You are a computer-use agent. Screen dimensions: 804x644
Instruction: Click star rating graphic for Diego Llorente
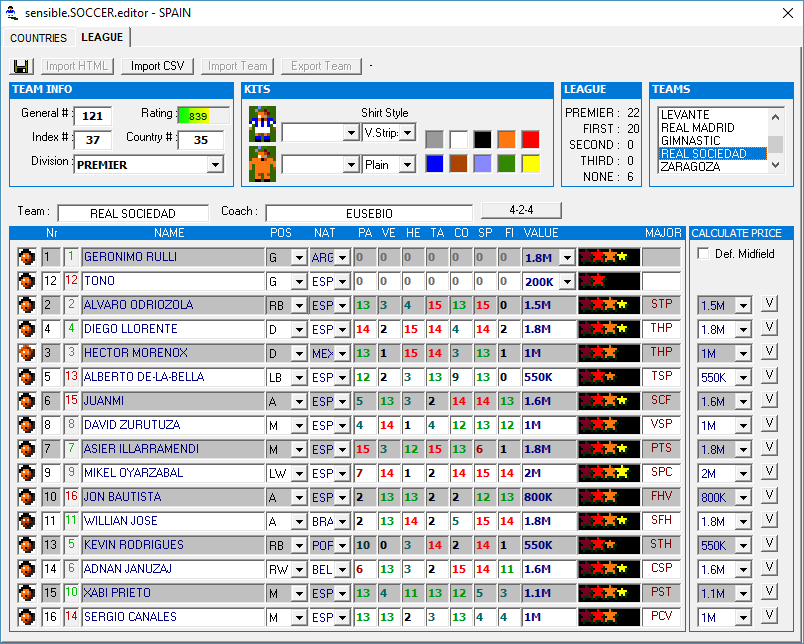(608, 329)
